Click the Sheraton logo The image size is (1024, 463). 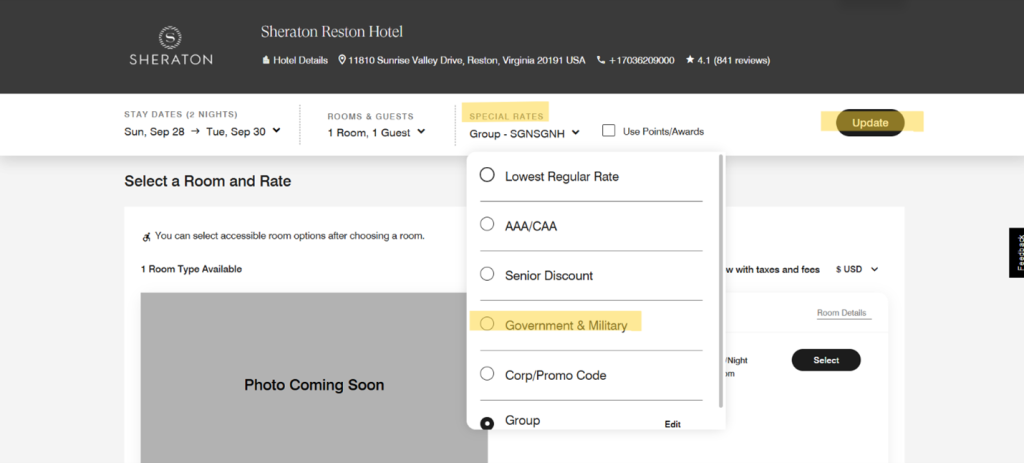coord(170,46)
